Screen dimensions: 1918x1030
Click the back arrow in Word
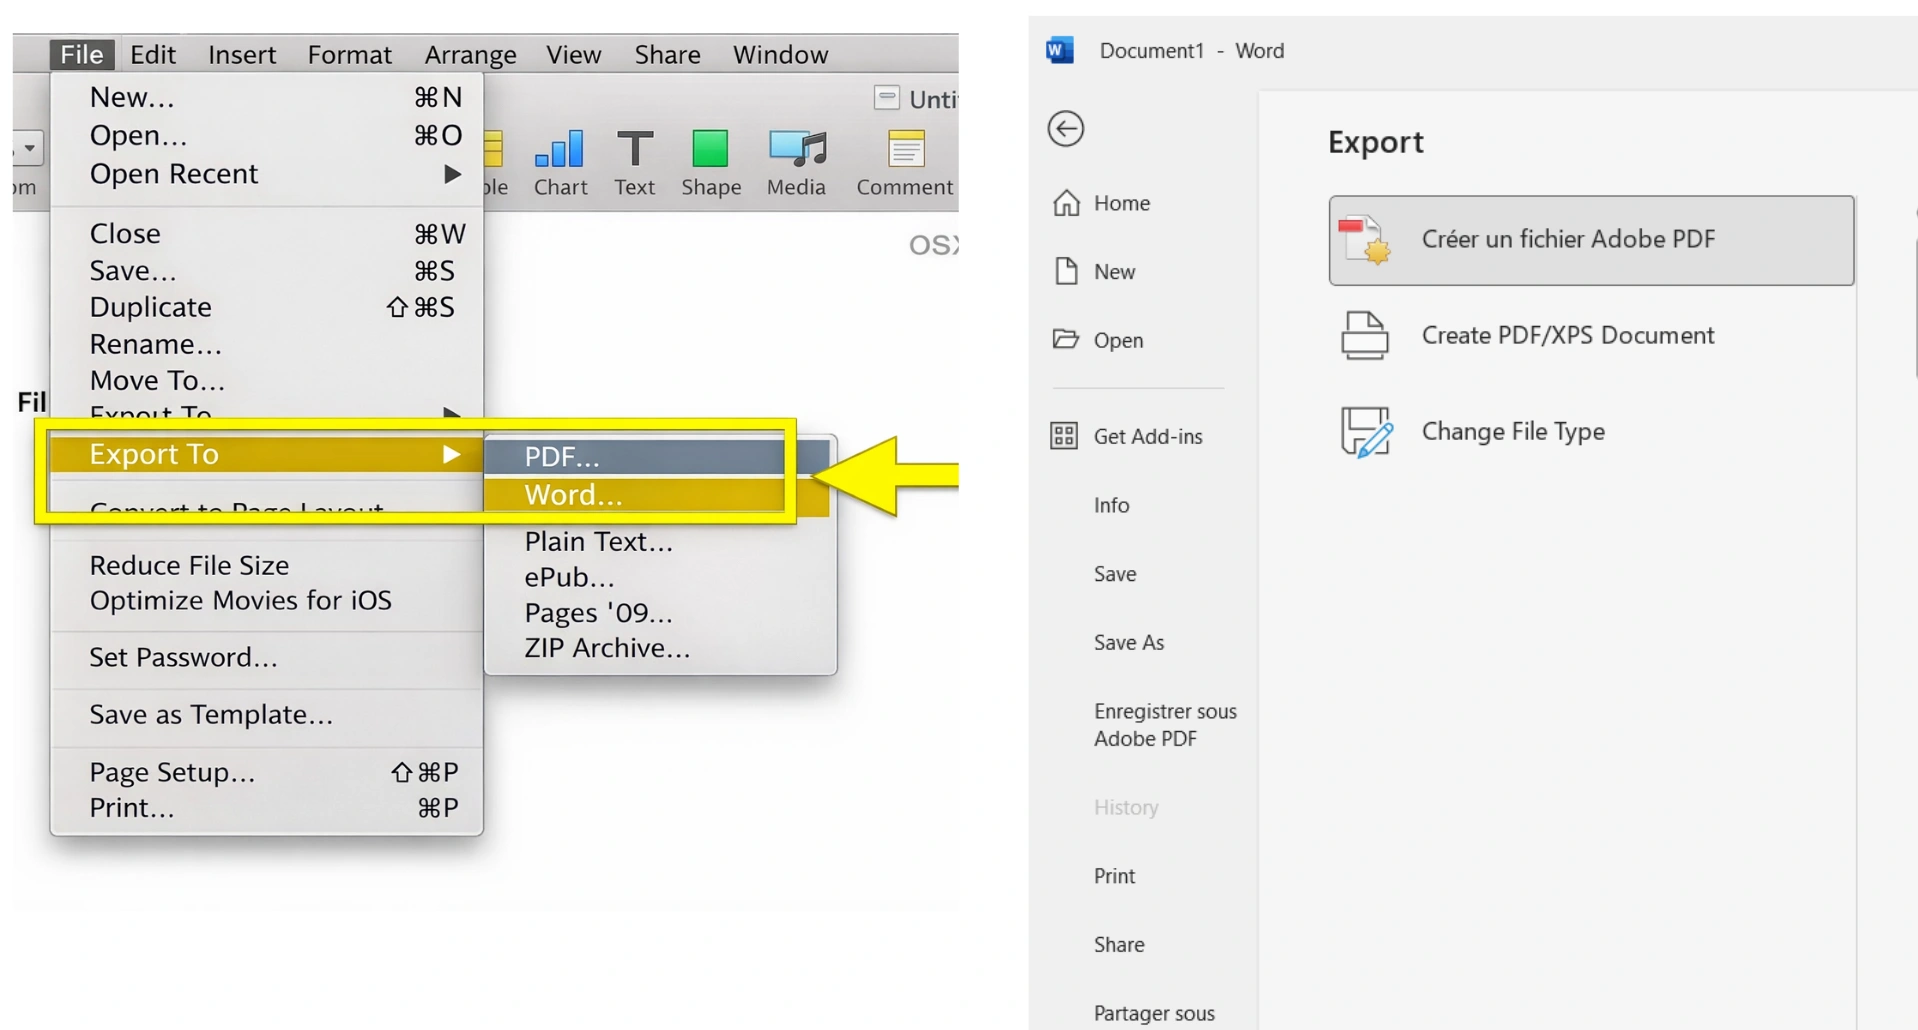pyautogui.click(x=1064, y=128)
